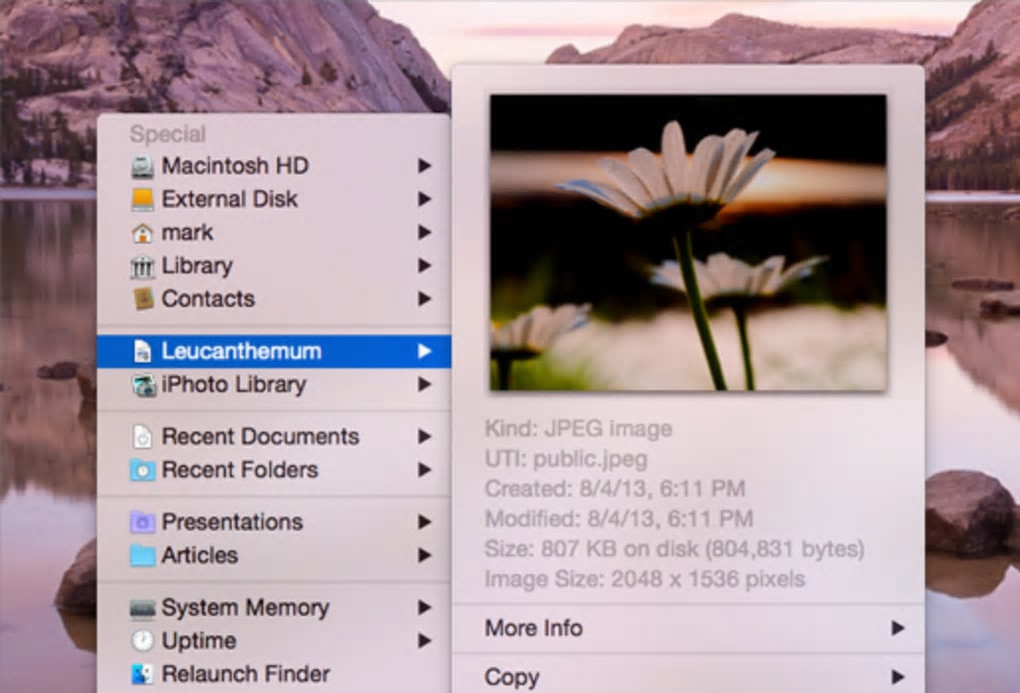Click the Recent Folders clock folder icon

coord(142,470)
